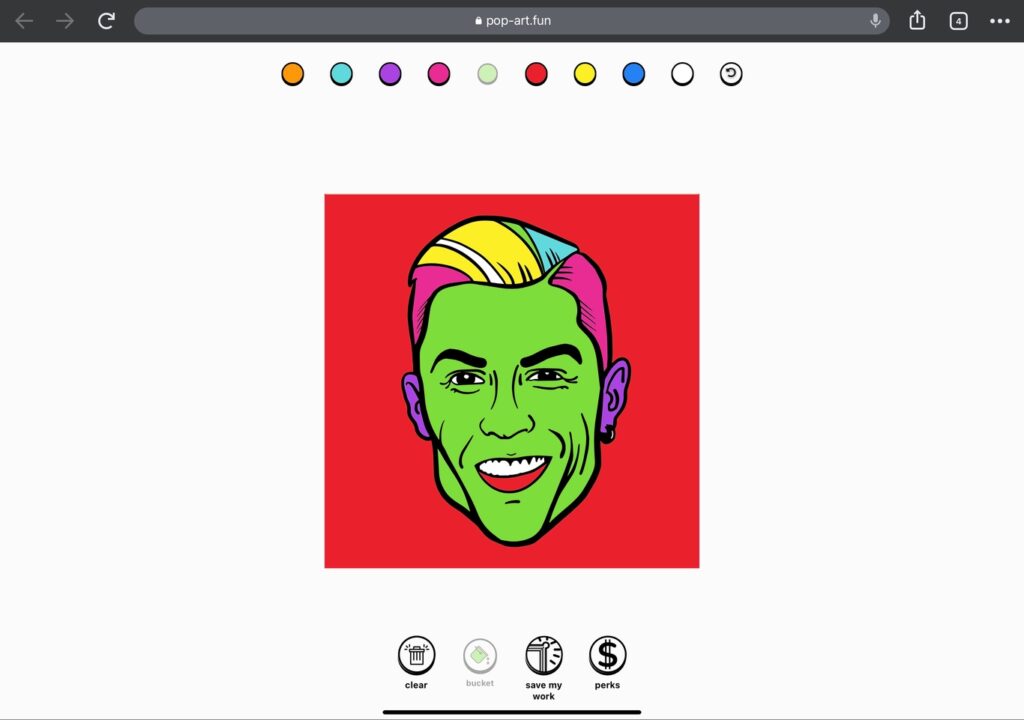Screen dimensions: 1024x720
Task: Show the open tabs switcher
Action: tap(958, 21)
